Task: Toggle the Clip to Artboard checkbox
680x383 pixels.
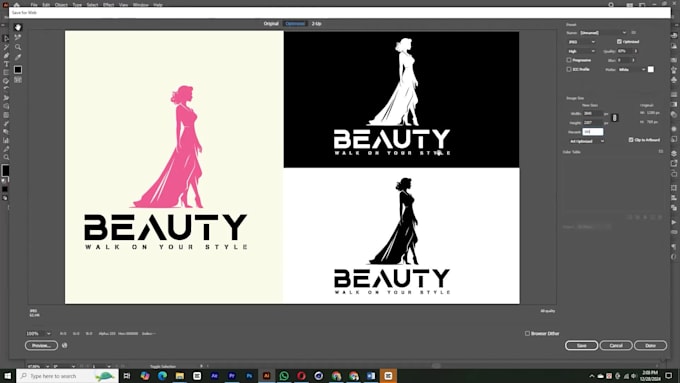Action: 631,140
